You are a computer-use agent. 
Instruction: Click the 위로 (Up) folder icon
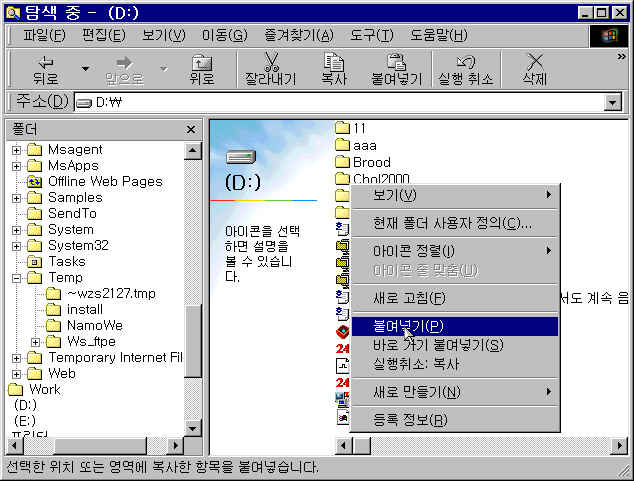click(x=201, y=62)
